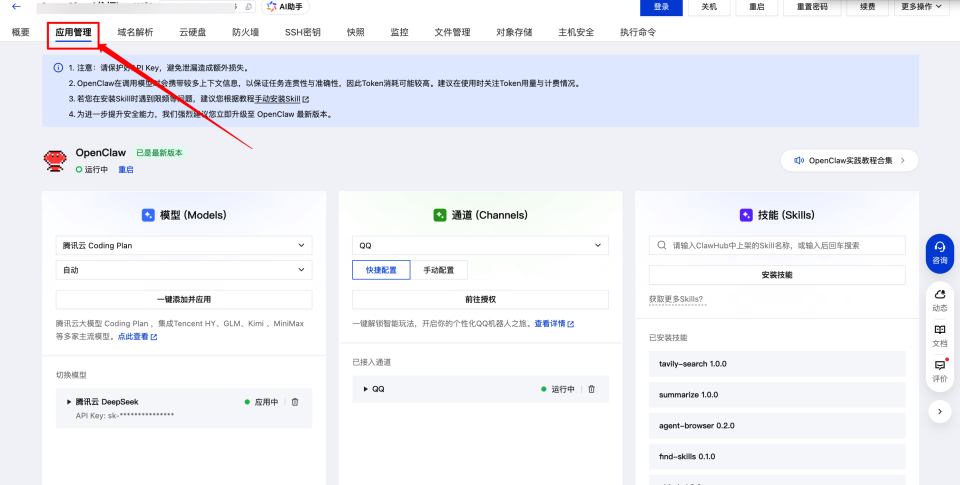Click the 安装技能 button
This screenshot has width=960, height=485.
point(777,275)
